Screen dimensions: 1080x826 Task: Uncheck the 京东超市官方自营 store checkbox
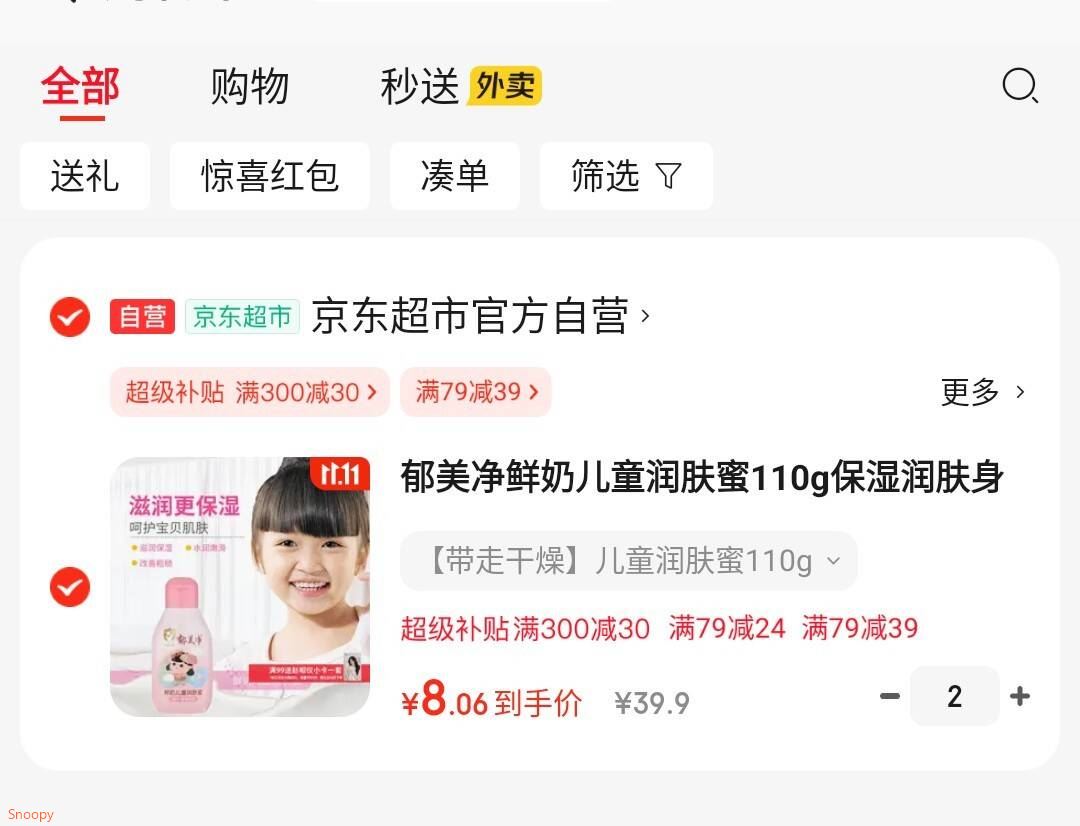pyautogui.click(x=70, y=317)
